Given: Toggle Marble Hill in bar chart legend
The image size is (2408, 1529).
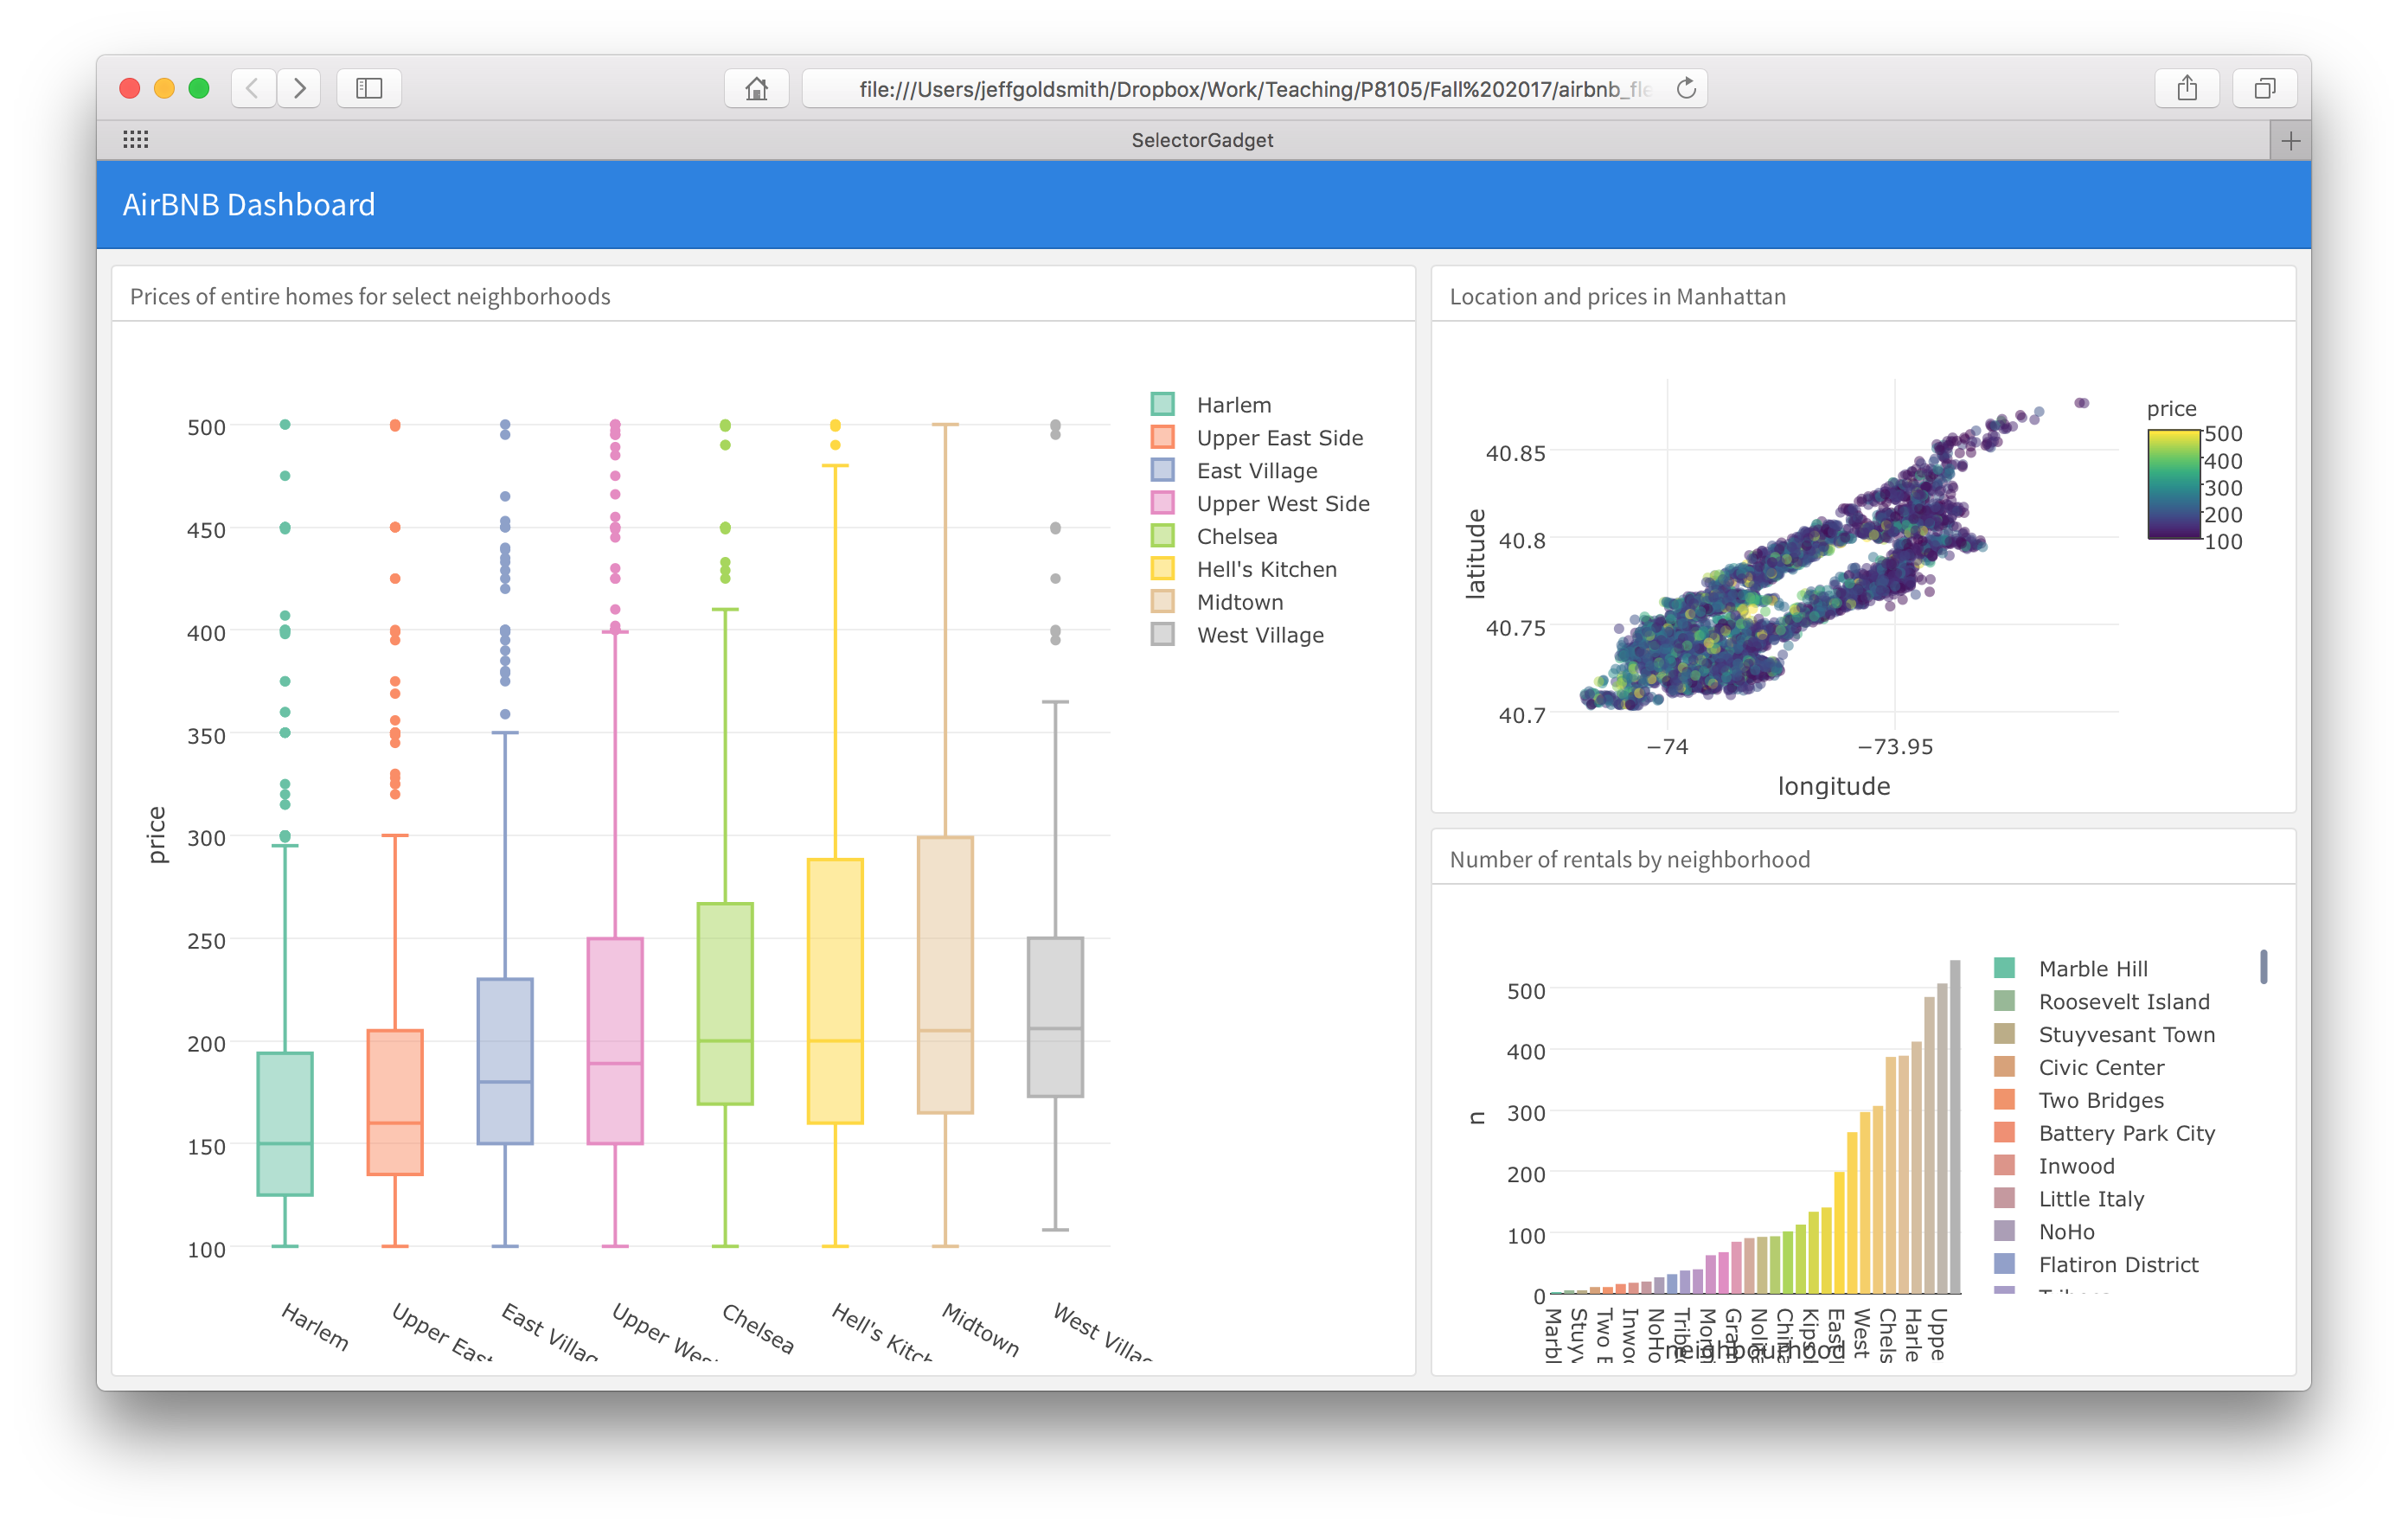Looking at the screenshot, I should pyautogui.click(x=2092, y=968).
